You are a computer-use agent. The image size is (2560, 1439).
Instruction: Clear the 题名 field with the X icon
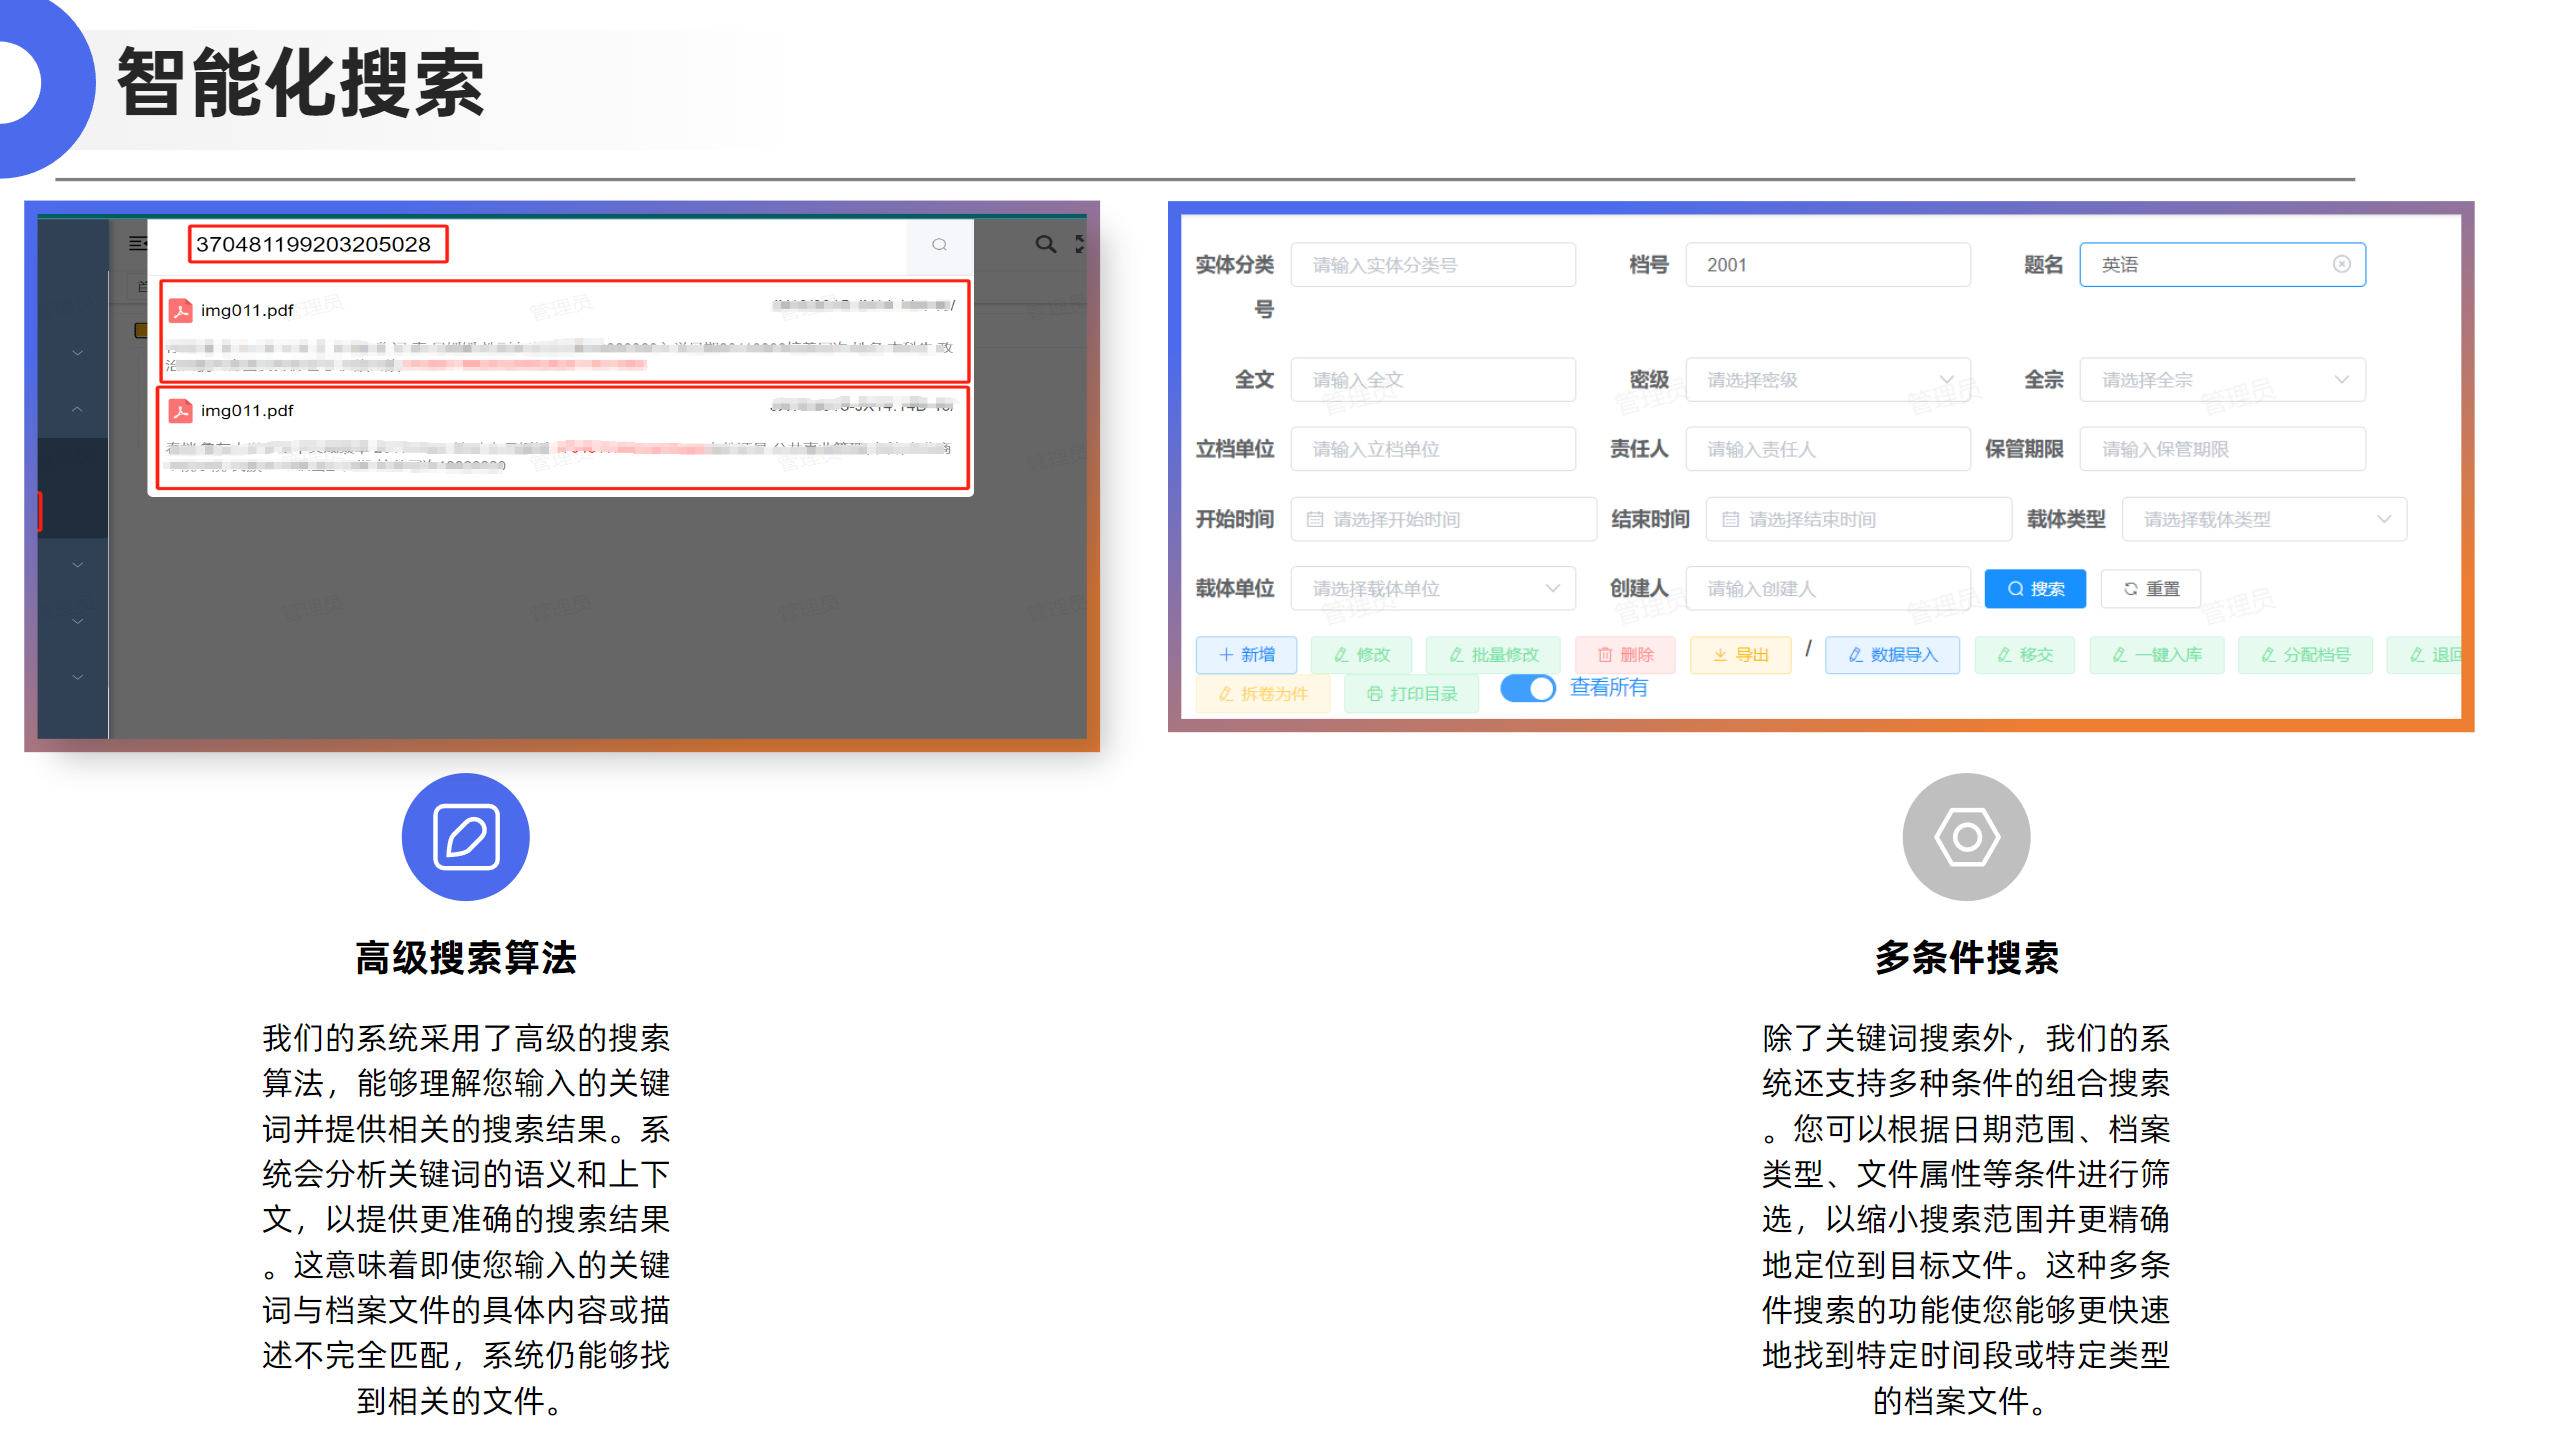click(x=2341, y=264)
